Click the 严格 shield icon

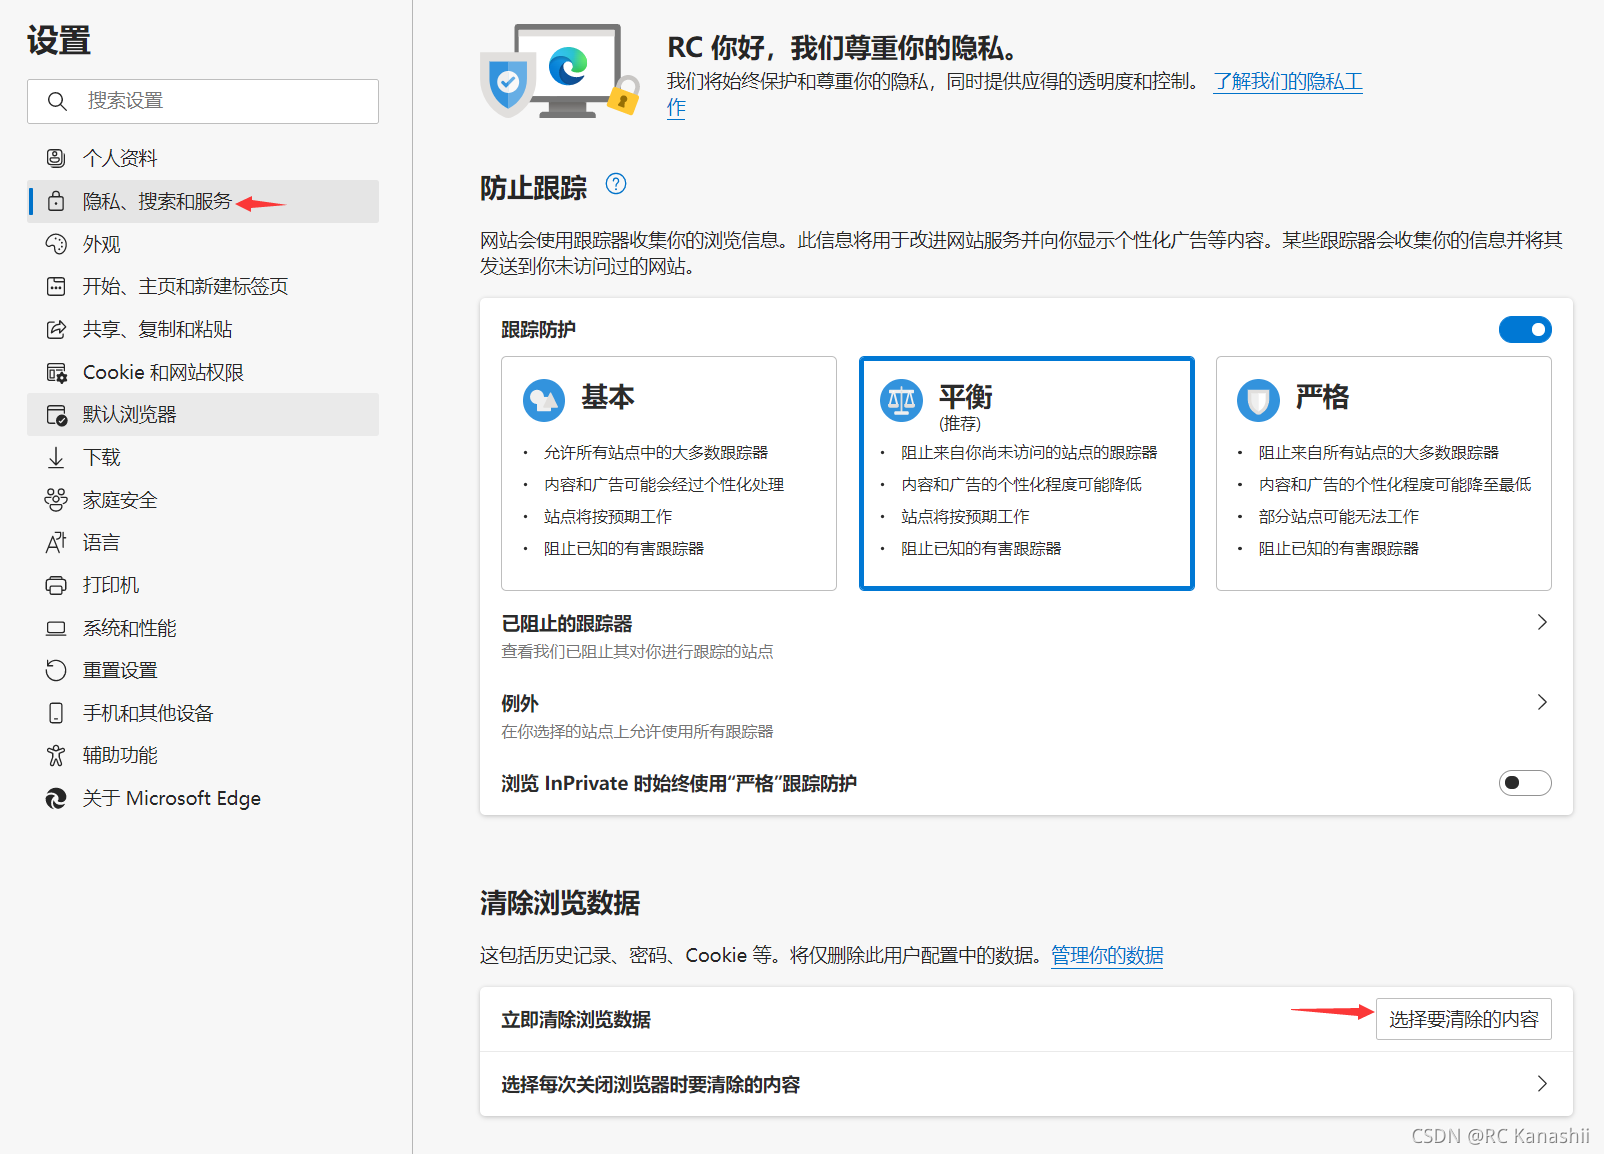pyautogui.click(x=1258, y=400)
